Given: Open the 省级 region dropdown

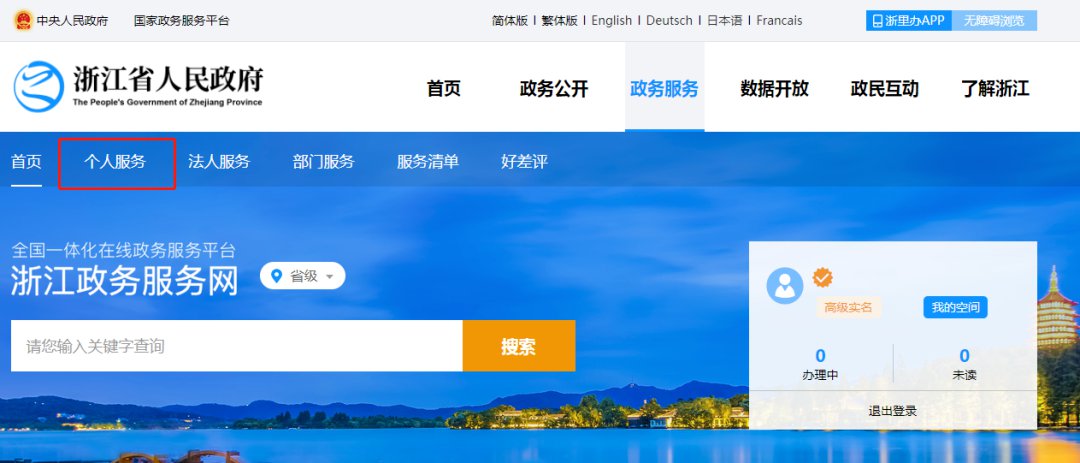Looking at the screenshot, I should point(302,276).
